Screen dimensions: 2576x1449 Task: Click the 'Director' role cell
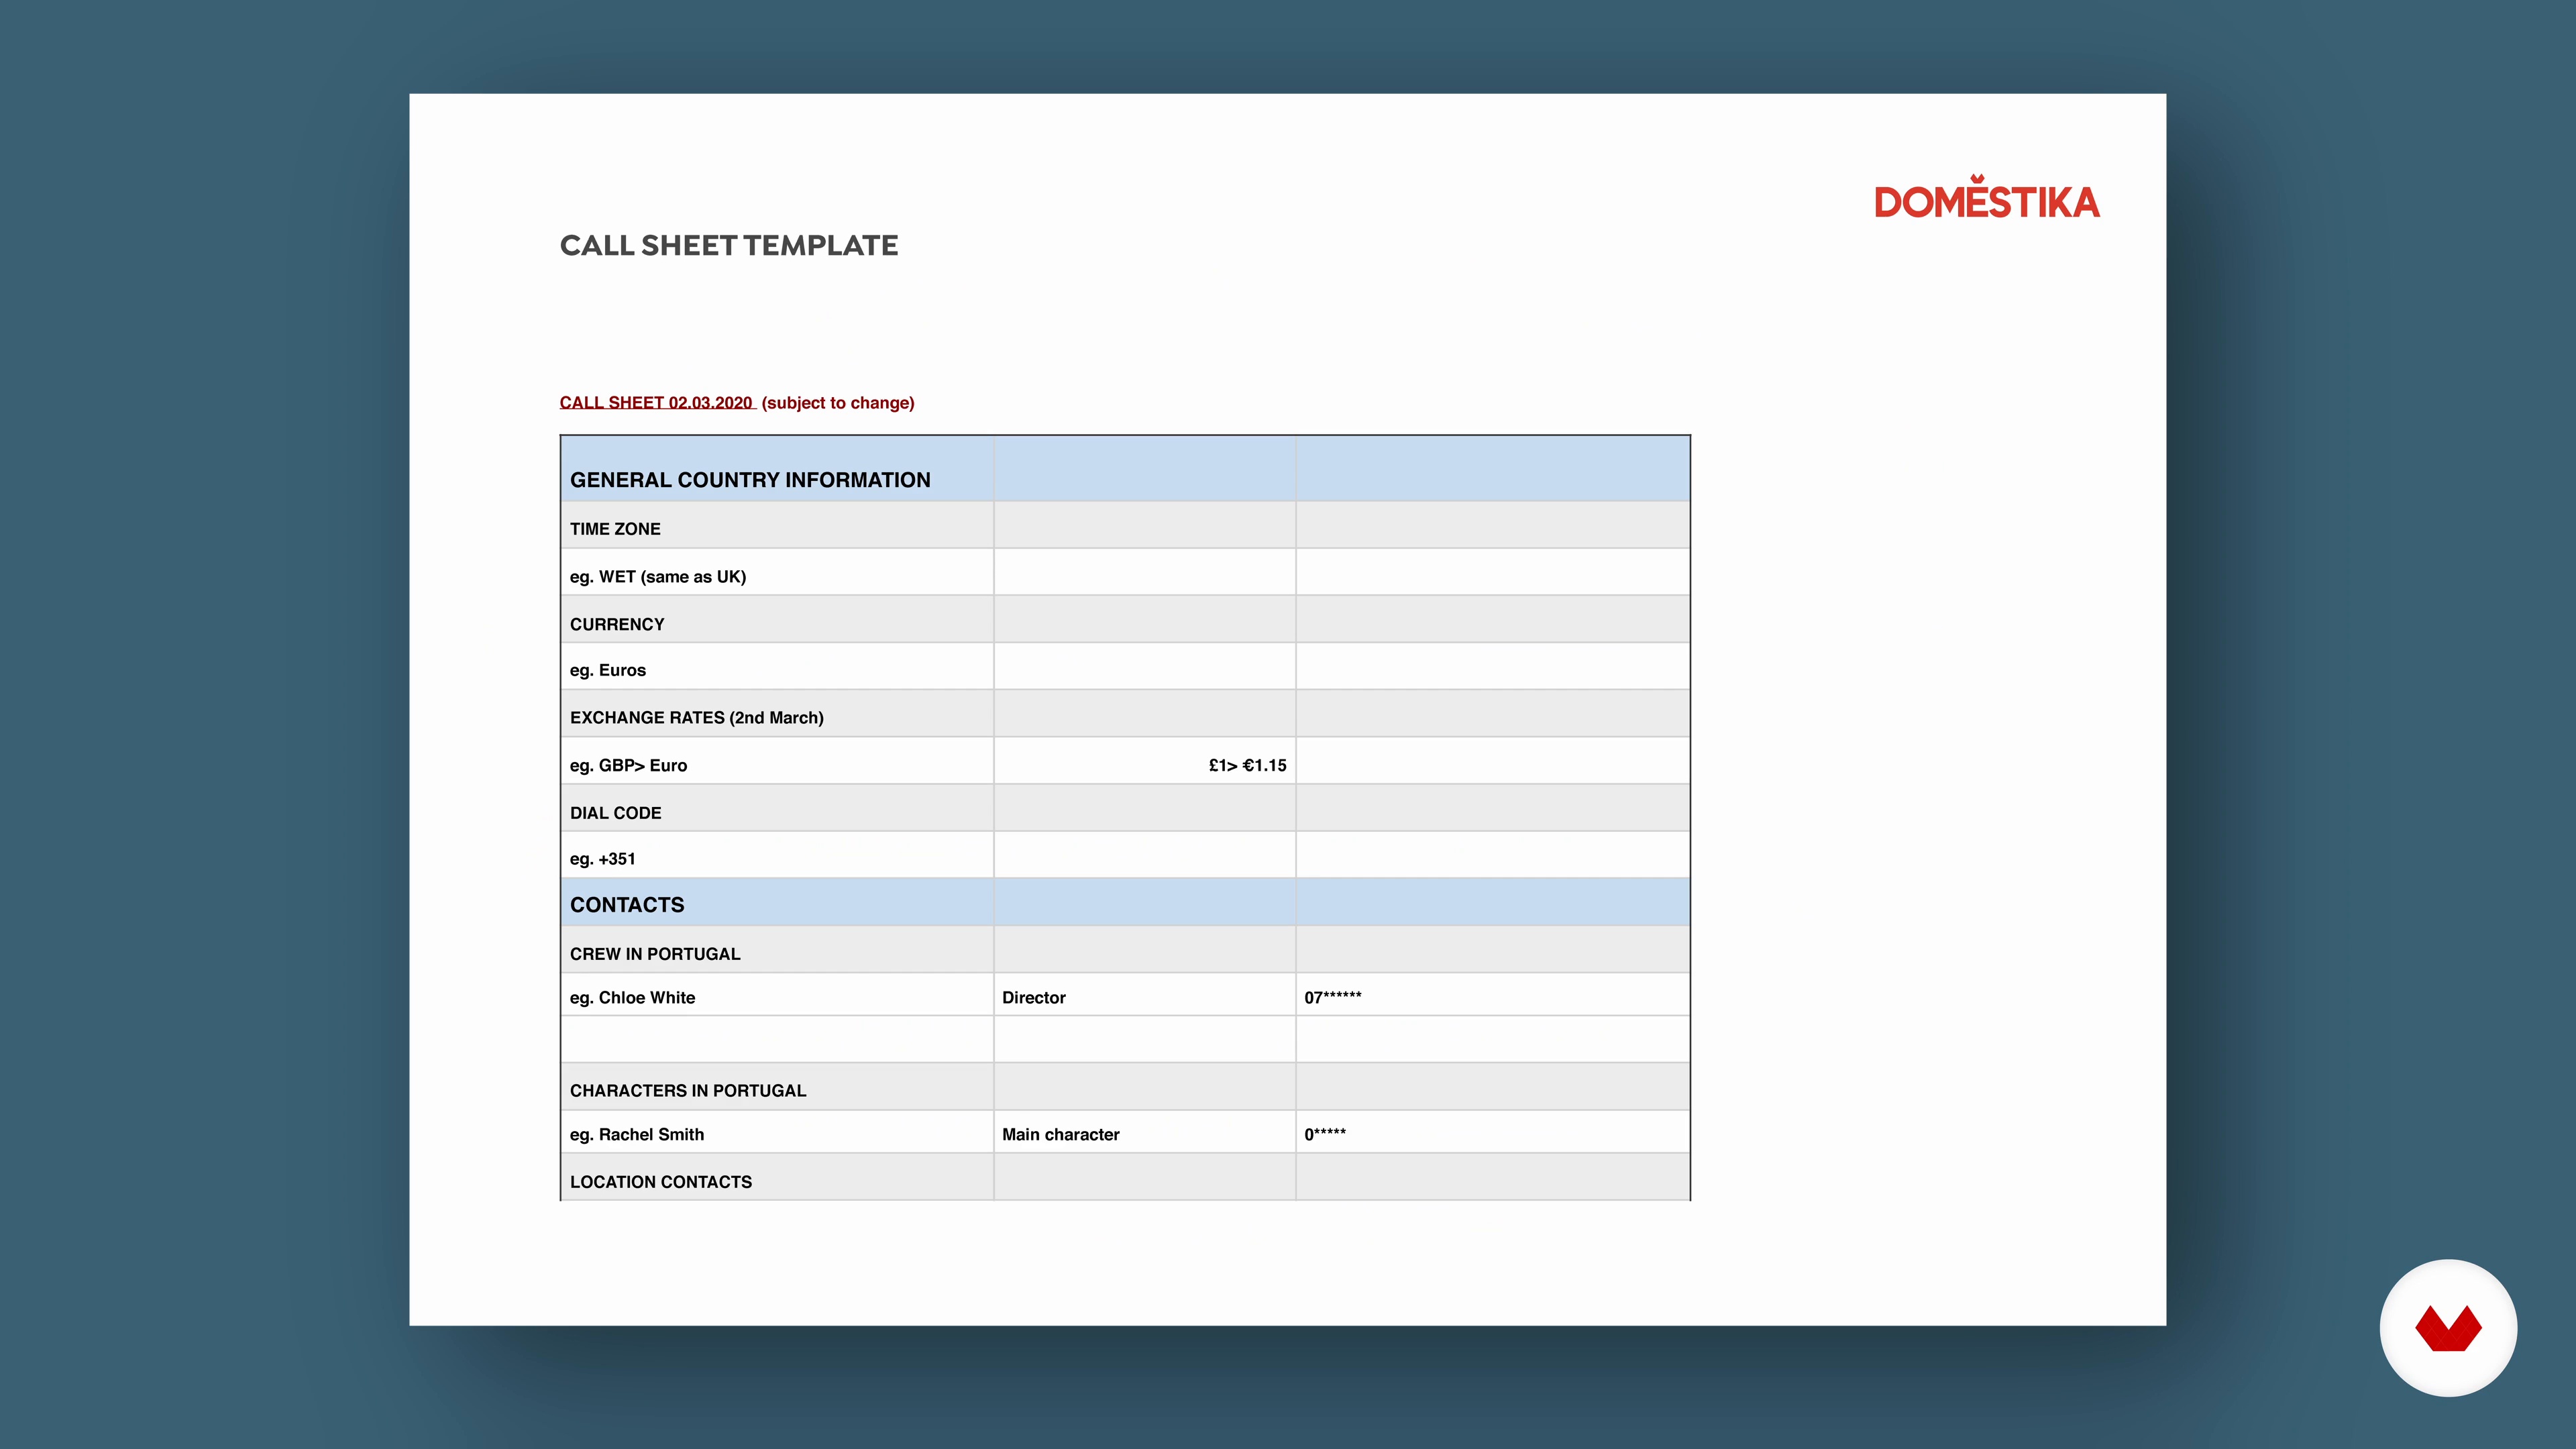(x=1145, y=995)
